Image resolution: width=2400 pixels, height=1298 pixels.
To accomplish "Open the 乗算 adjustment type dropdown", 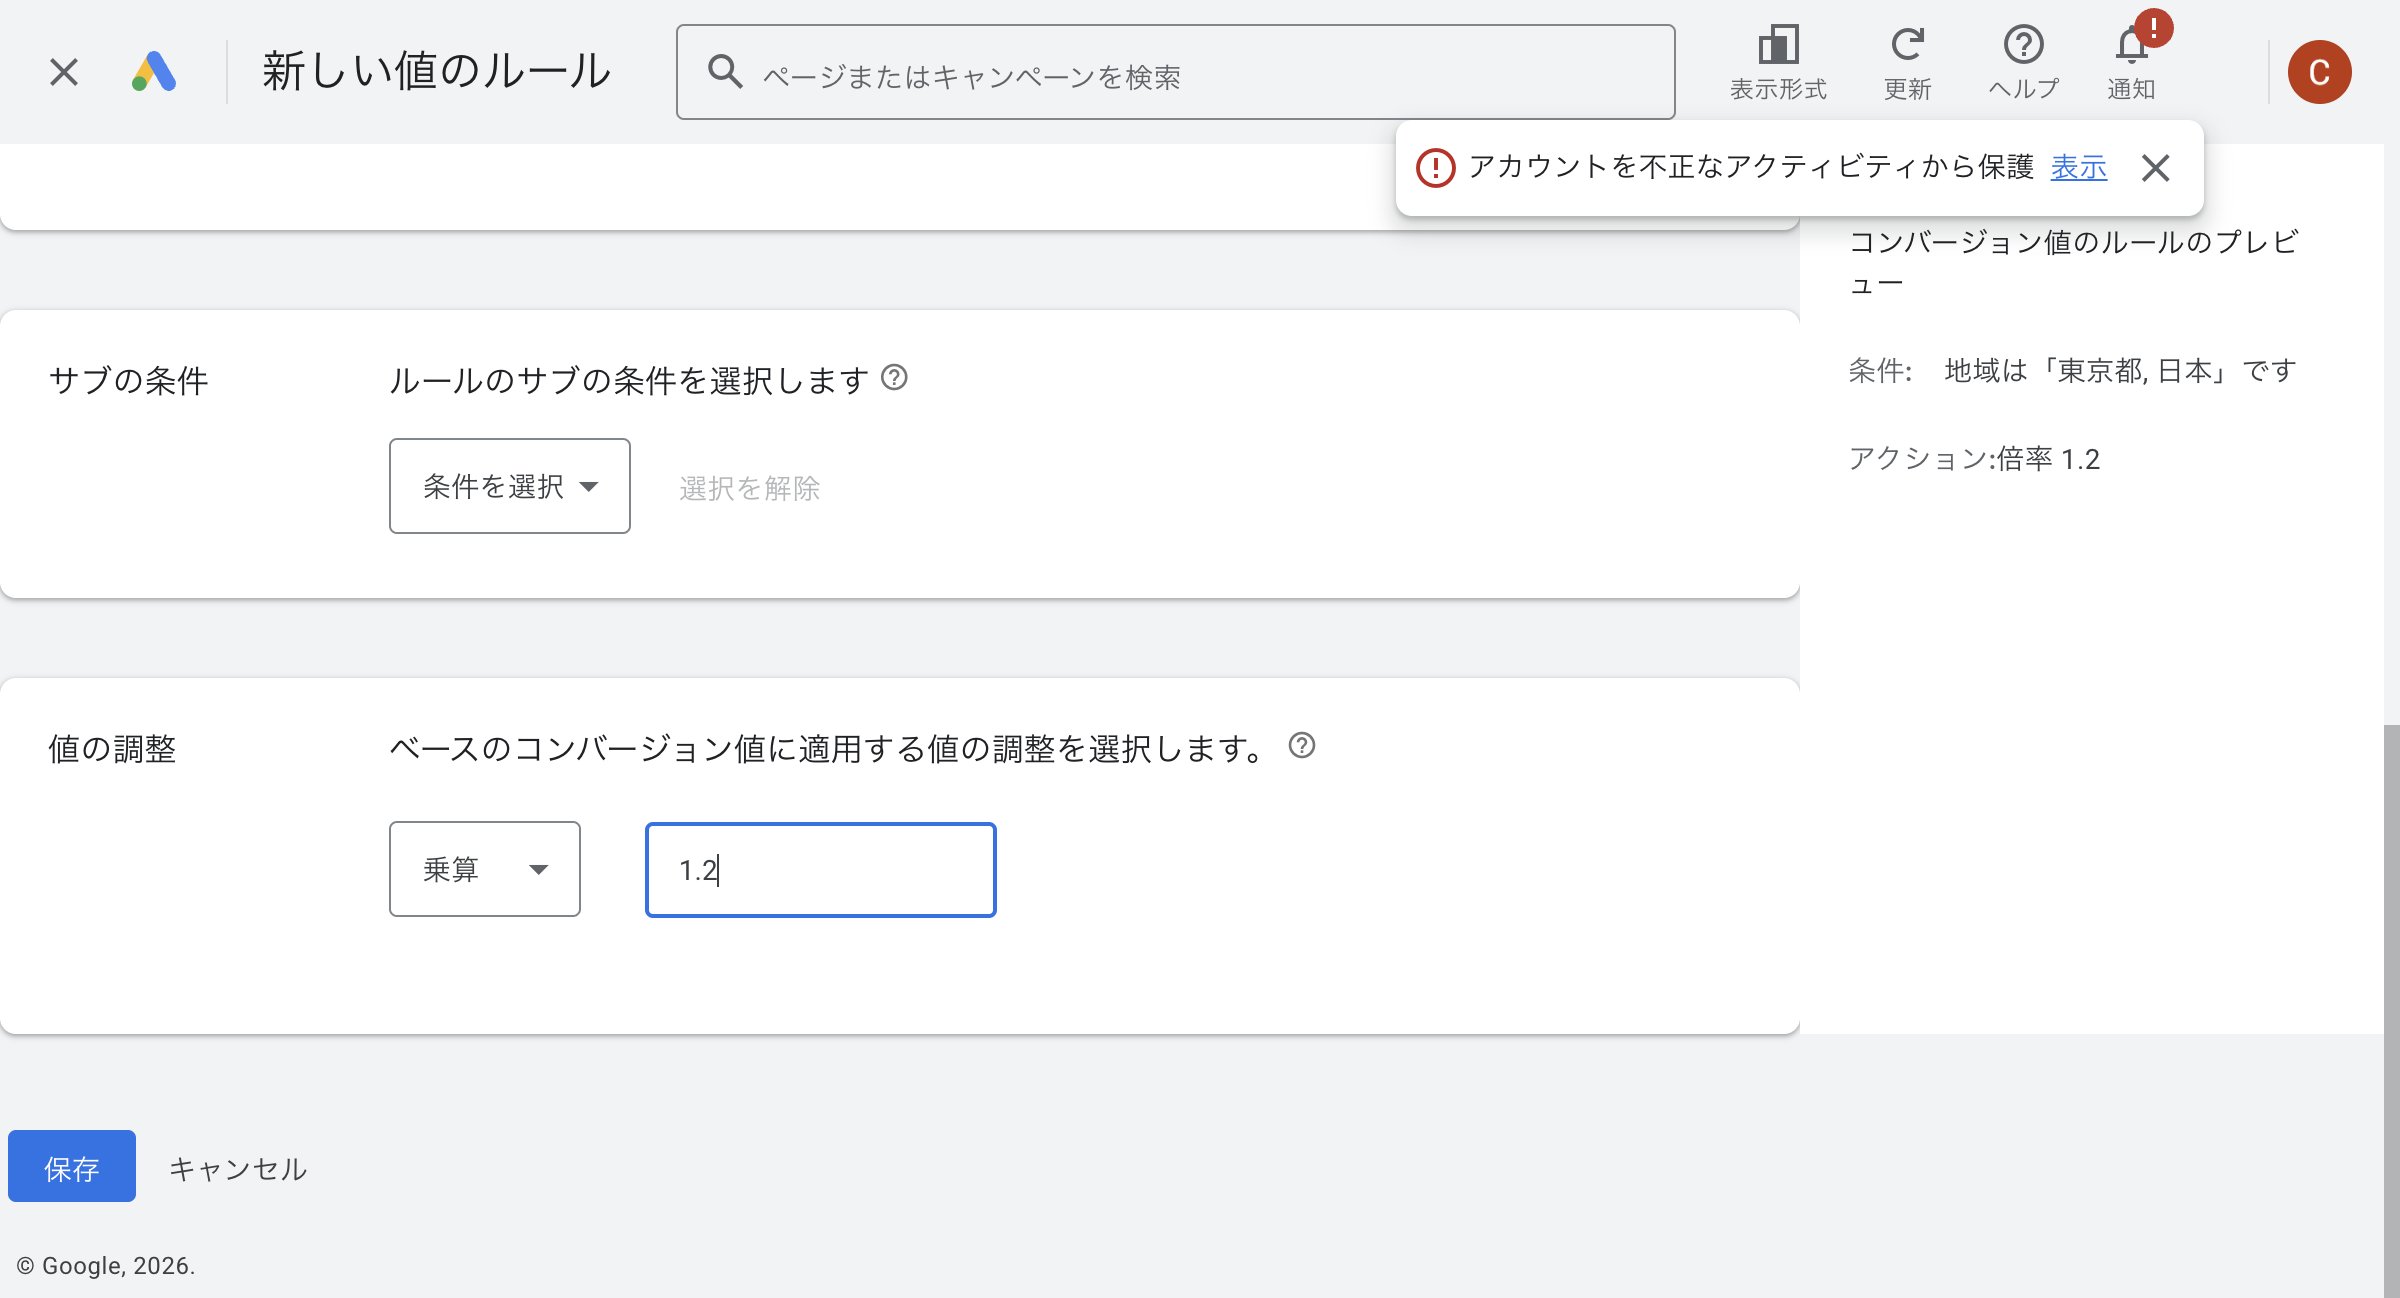I will (x=485, y=869).
